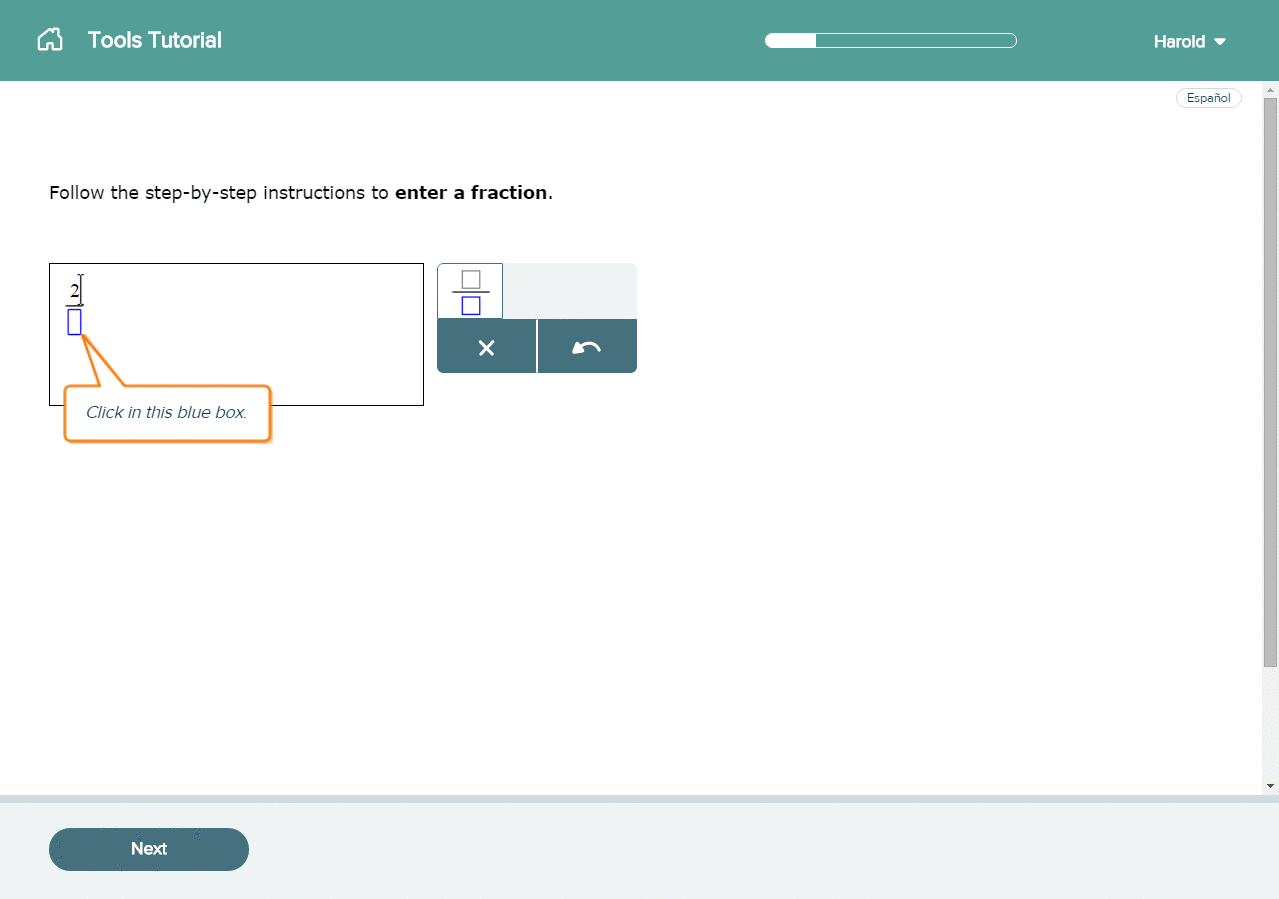Image resolution: width=1279 pixels, height=899 pixels.
Task: Click the empty gray area of the tool palette
Action: (569, 292)
